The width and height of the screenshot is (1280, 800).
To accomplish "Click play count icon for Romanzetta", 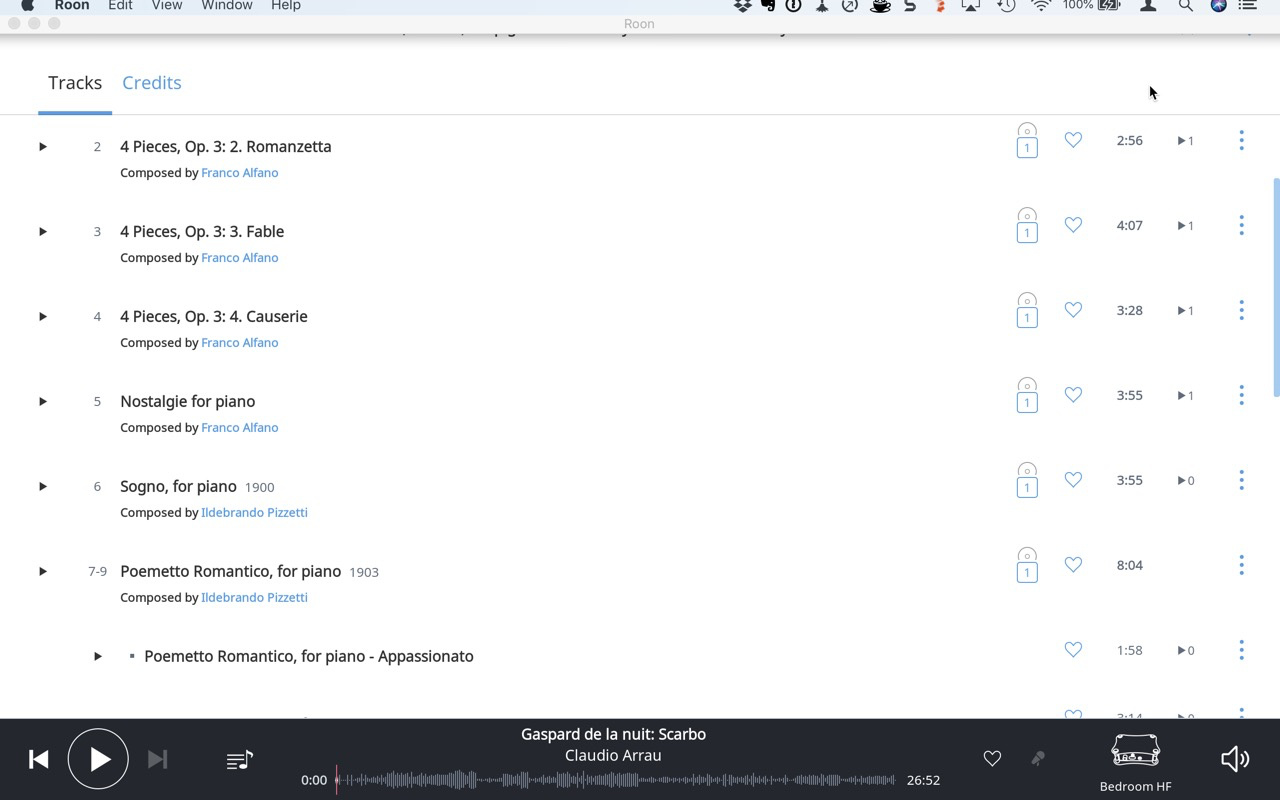I will click(x=1185, y=141).
